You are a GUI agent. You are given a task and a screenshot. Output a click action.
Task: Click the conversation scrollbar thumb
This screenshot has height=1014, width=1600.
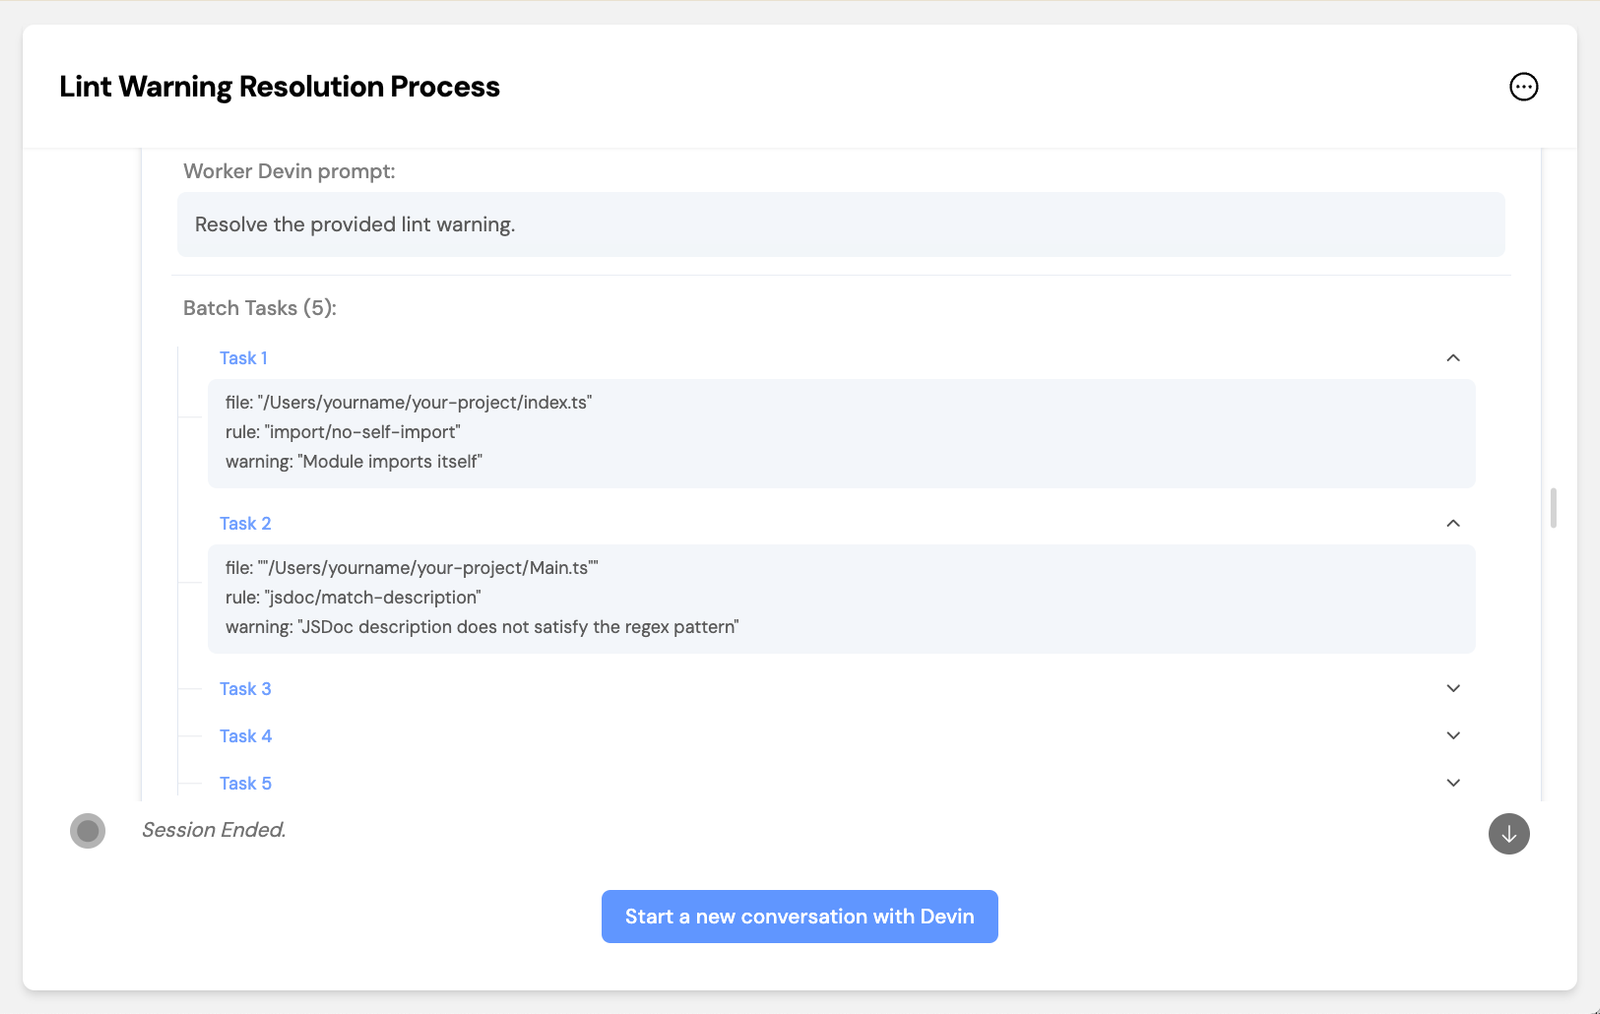pos(1553,508)
